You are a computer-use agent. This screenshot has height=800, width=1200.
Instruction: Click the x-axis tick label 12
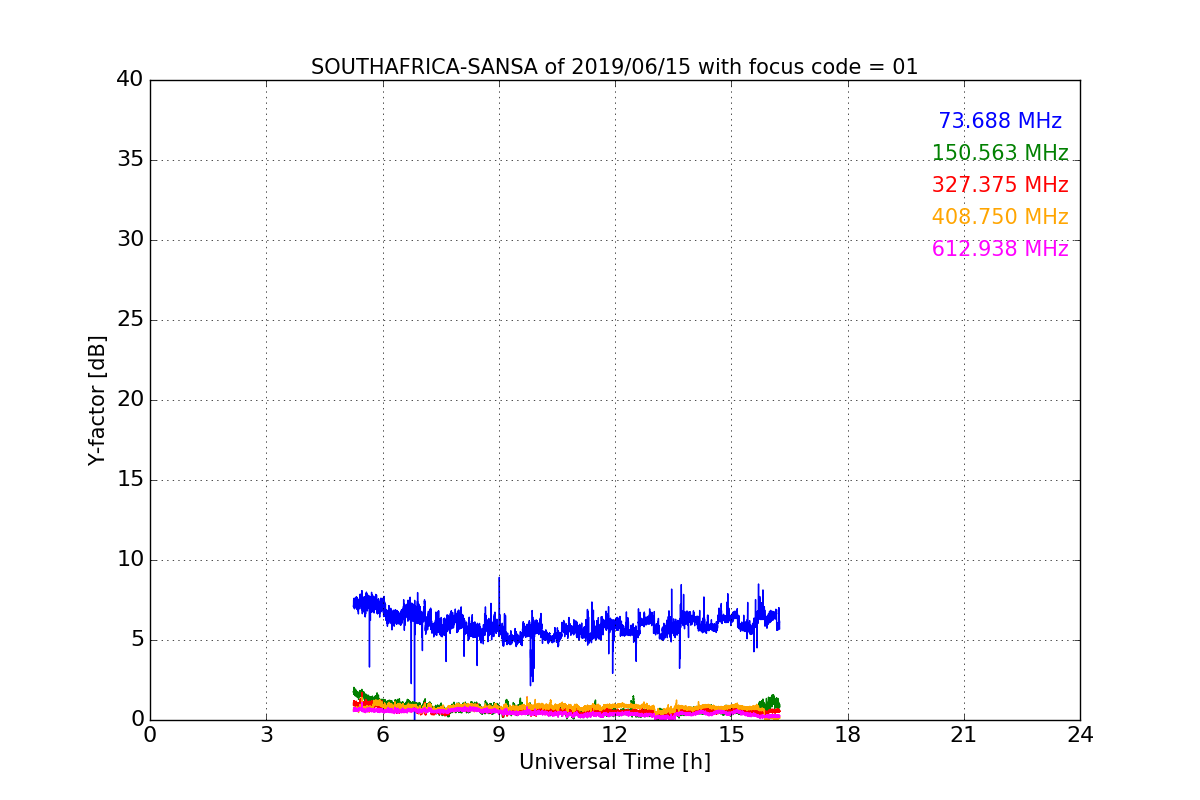[x=615, y=734]
